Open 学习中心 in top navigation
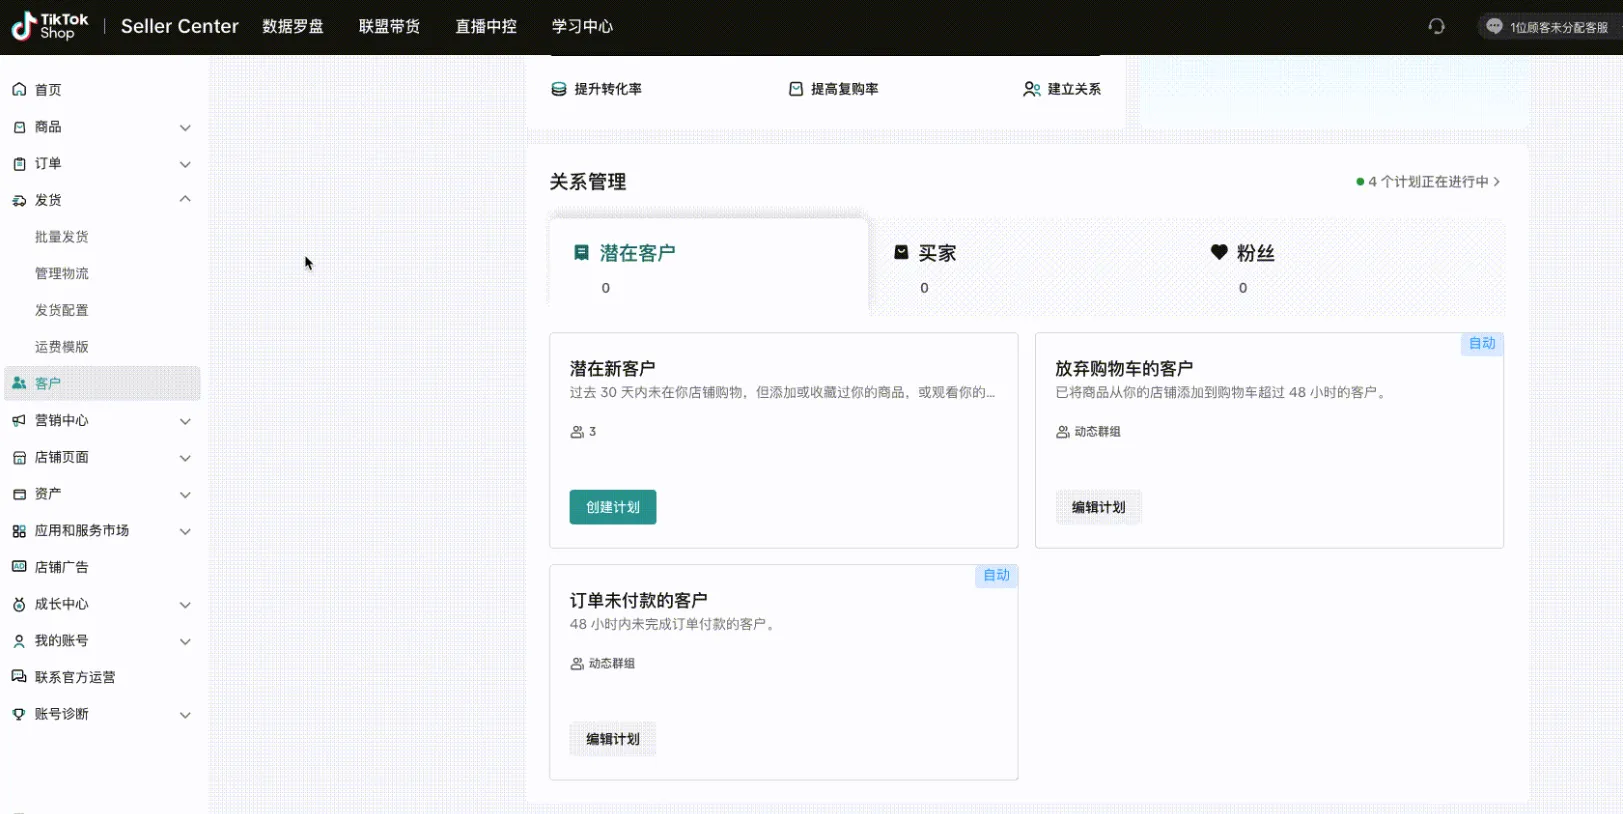This screenshot has width=1623, height=814. pyautogui.click(x=582, y=26)
